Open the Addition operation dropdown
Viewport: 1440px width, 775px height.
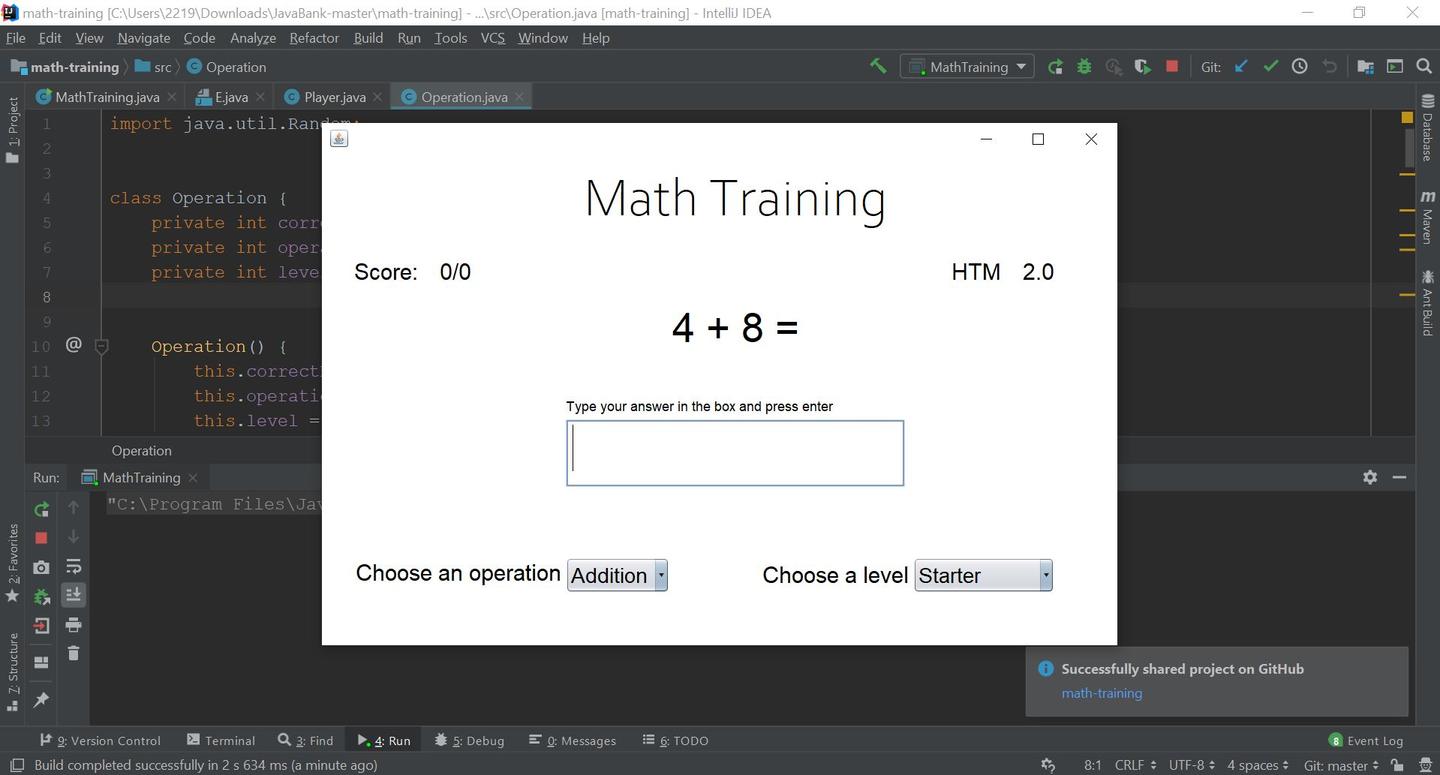(x=617, y=575)
